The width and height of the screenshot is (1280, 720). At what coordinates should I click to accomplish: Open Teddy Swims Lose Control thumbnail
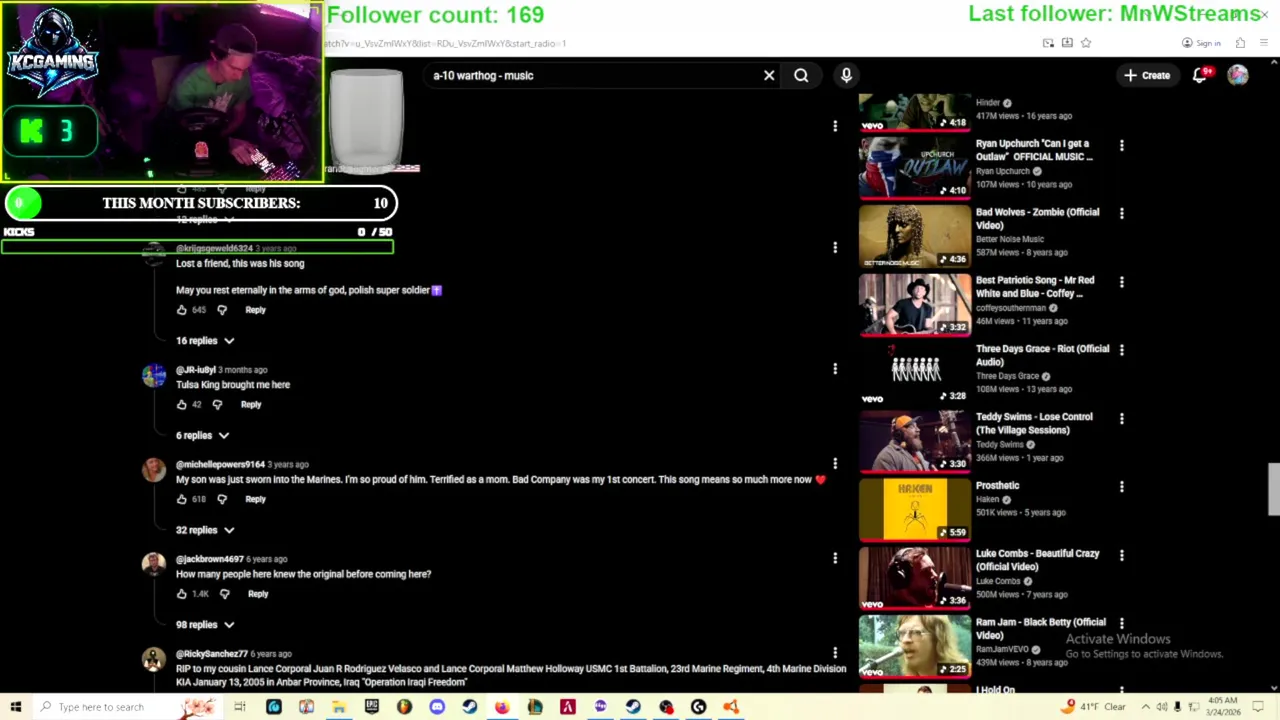pos(914,441)
